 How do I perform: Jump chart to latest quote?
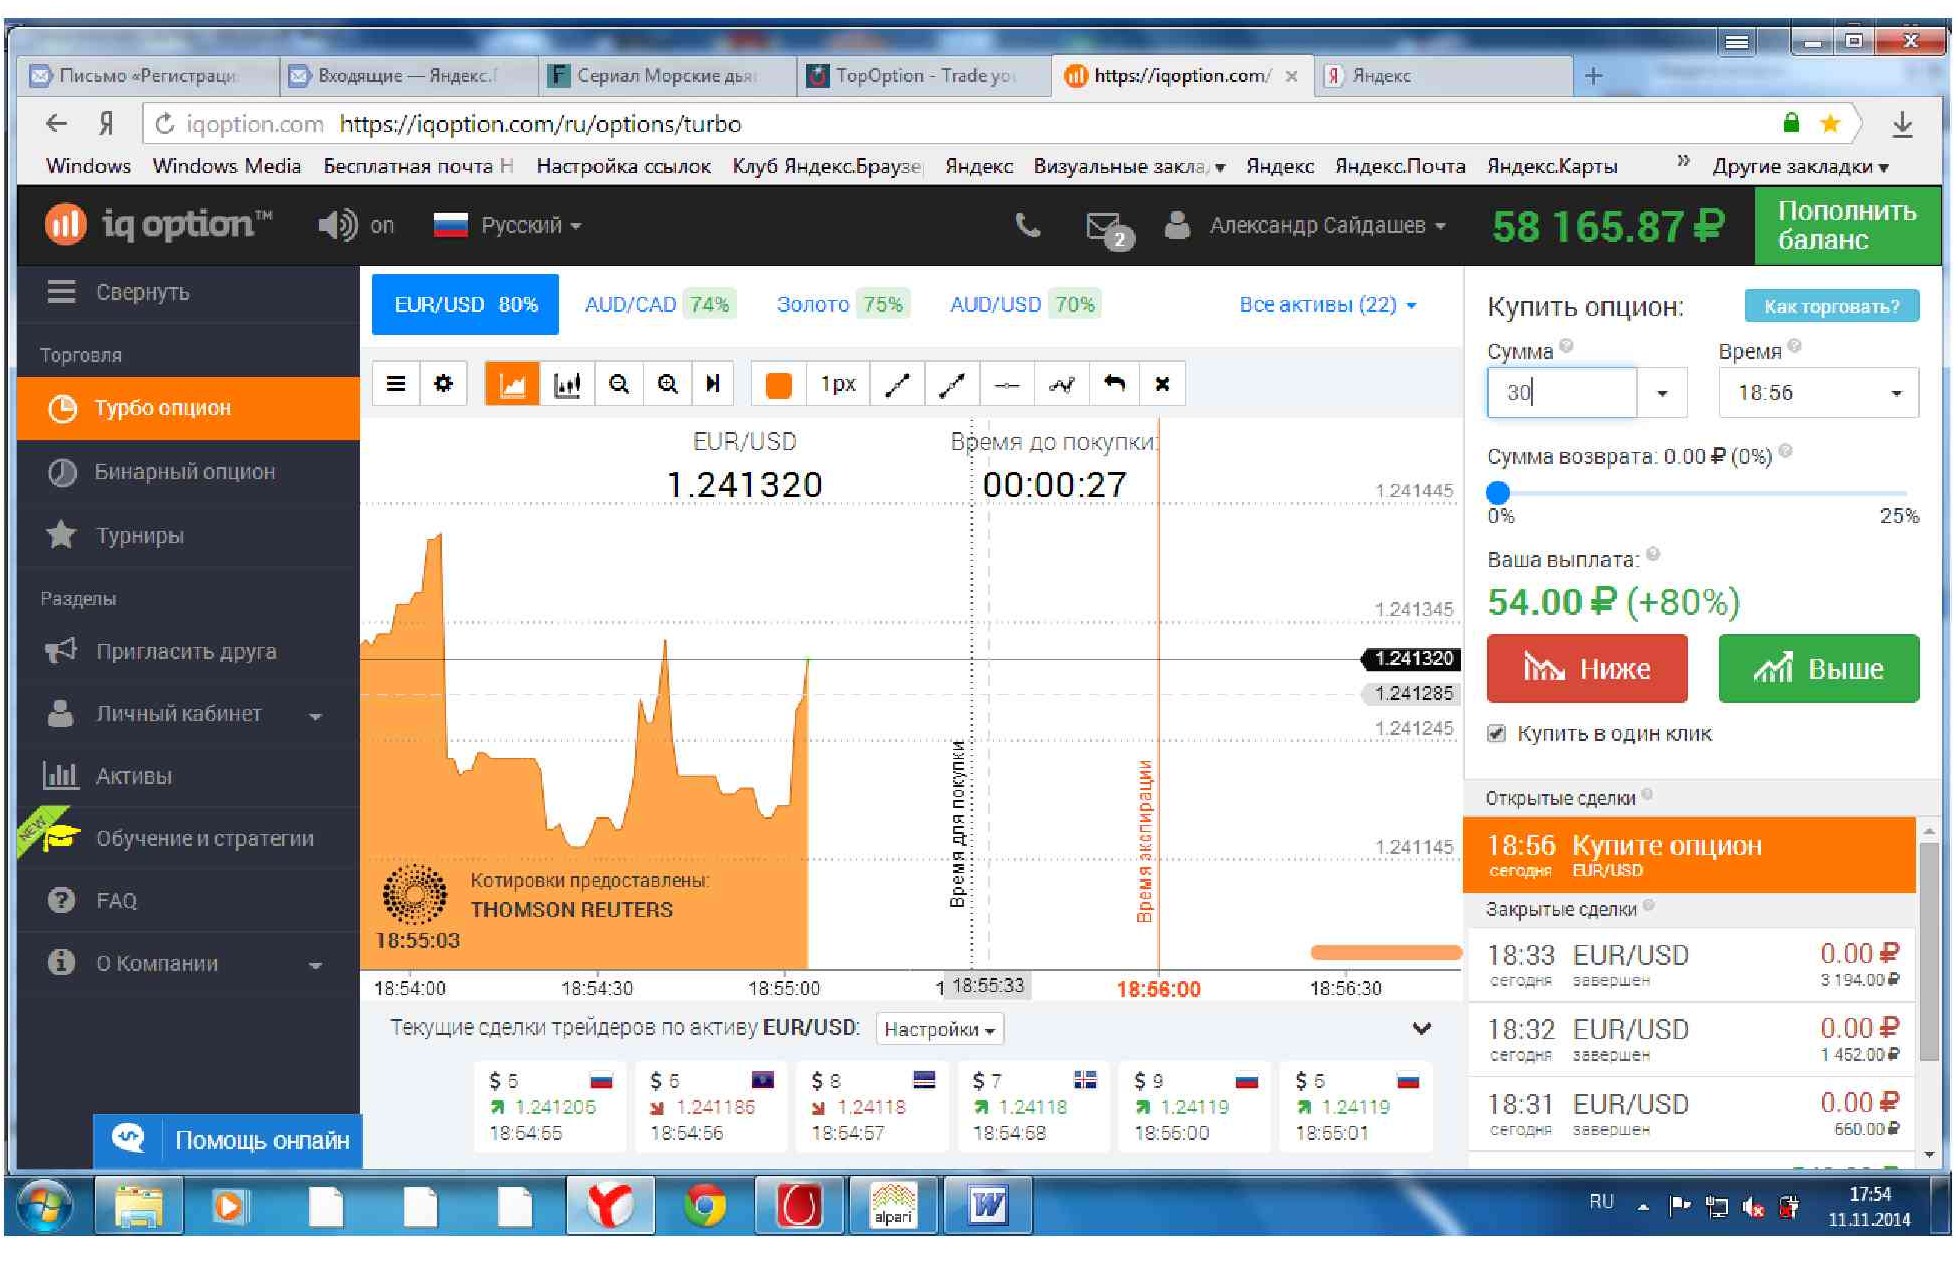click(x=713, y=384)
